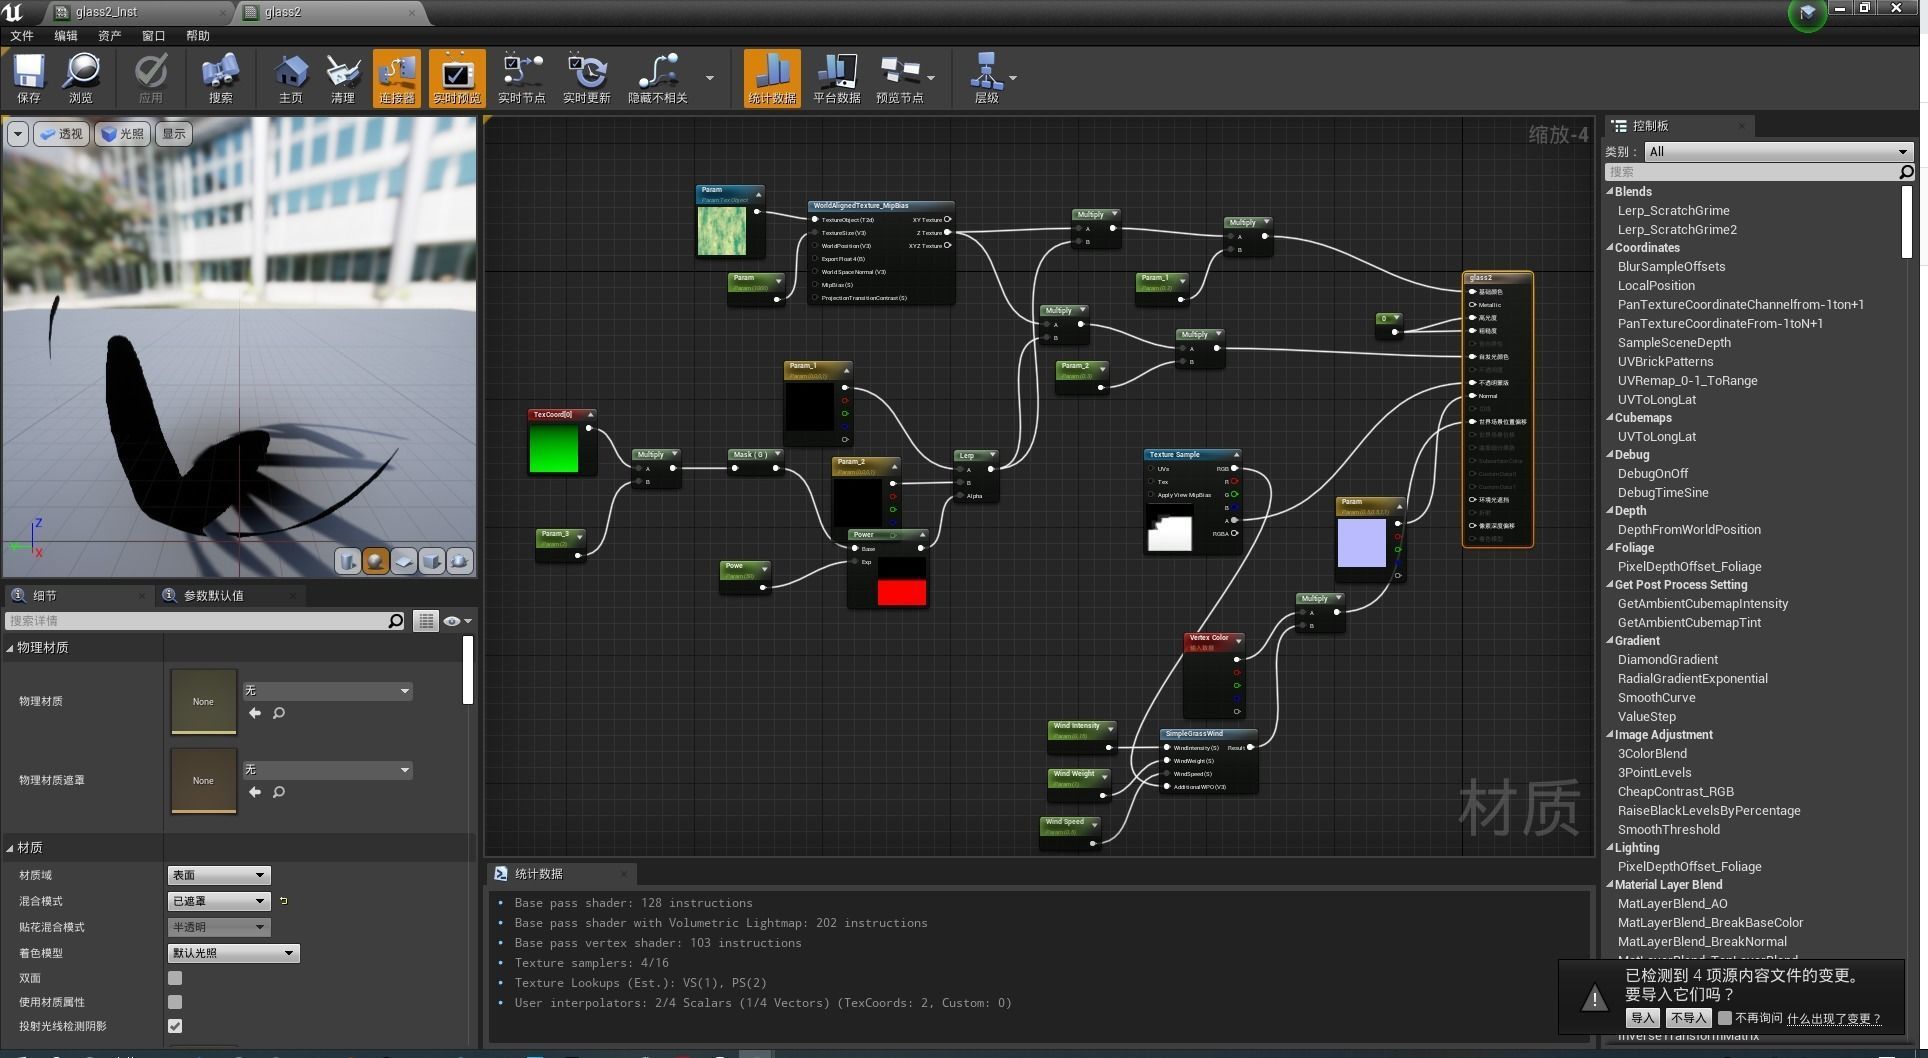Toggle the 实时更新 live update icon

pyautogui.click(x=587, y=77)
